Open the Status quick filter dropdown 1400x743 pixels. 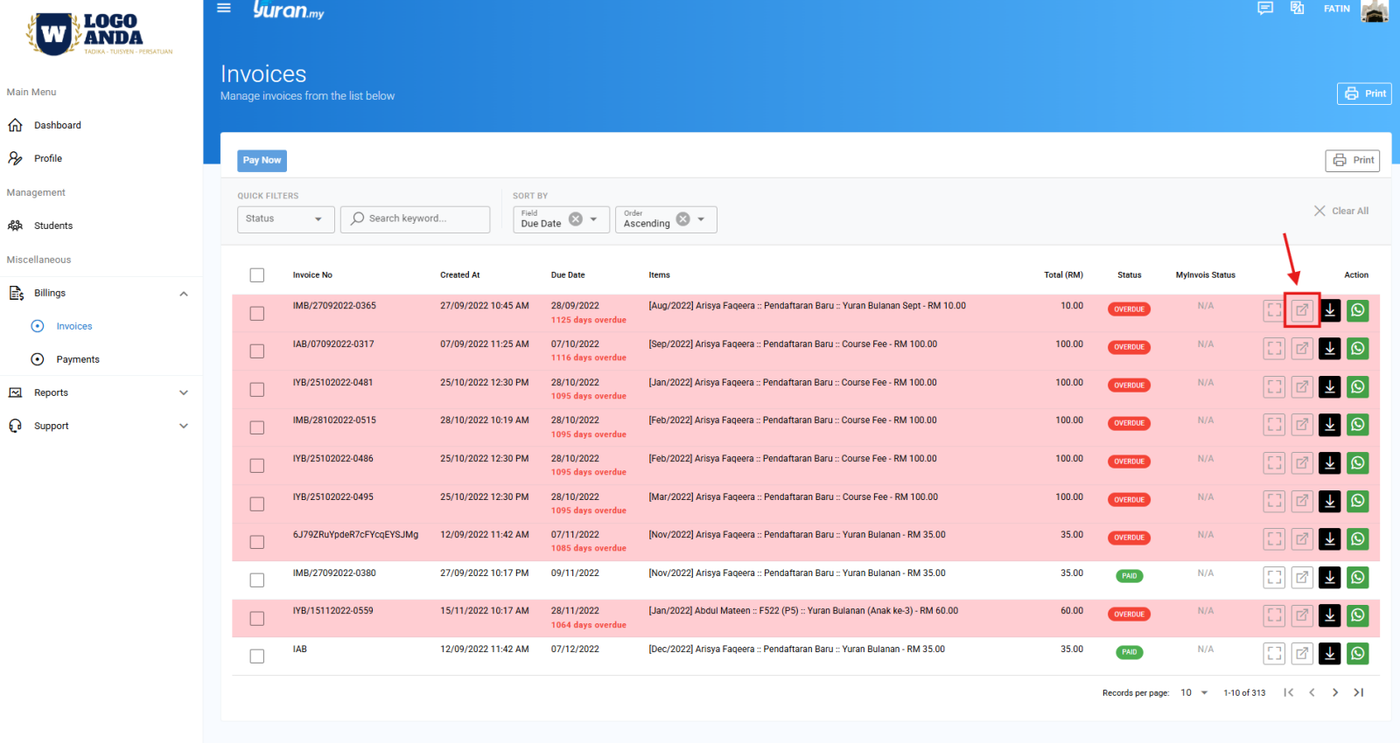coord(285,219)
